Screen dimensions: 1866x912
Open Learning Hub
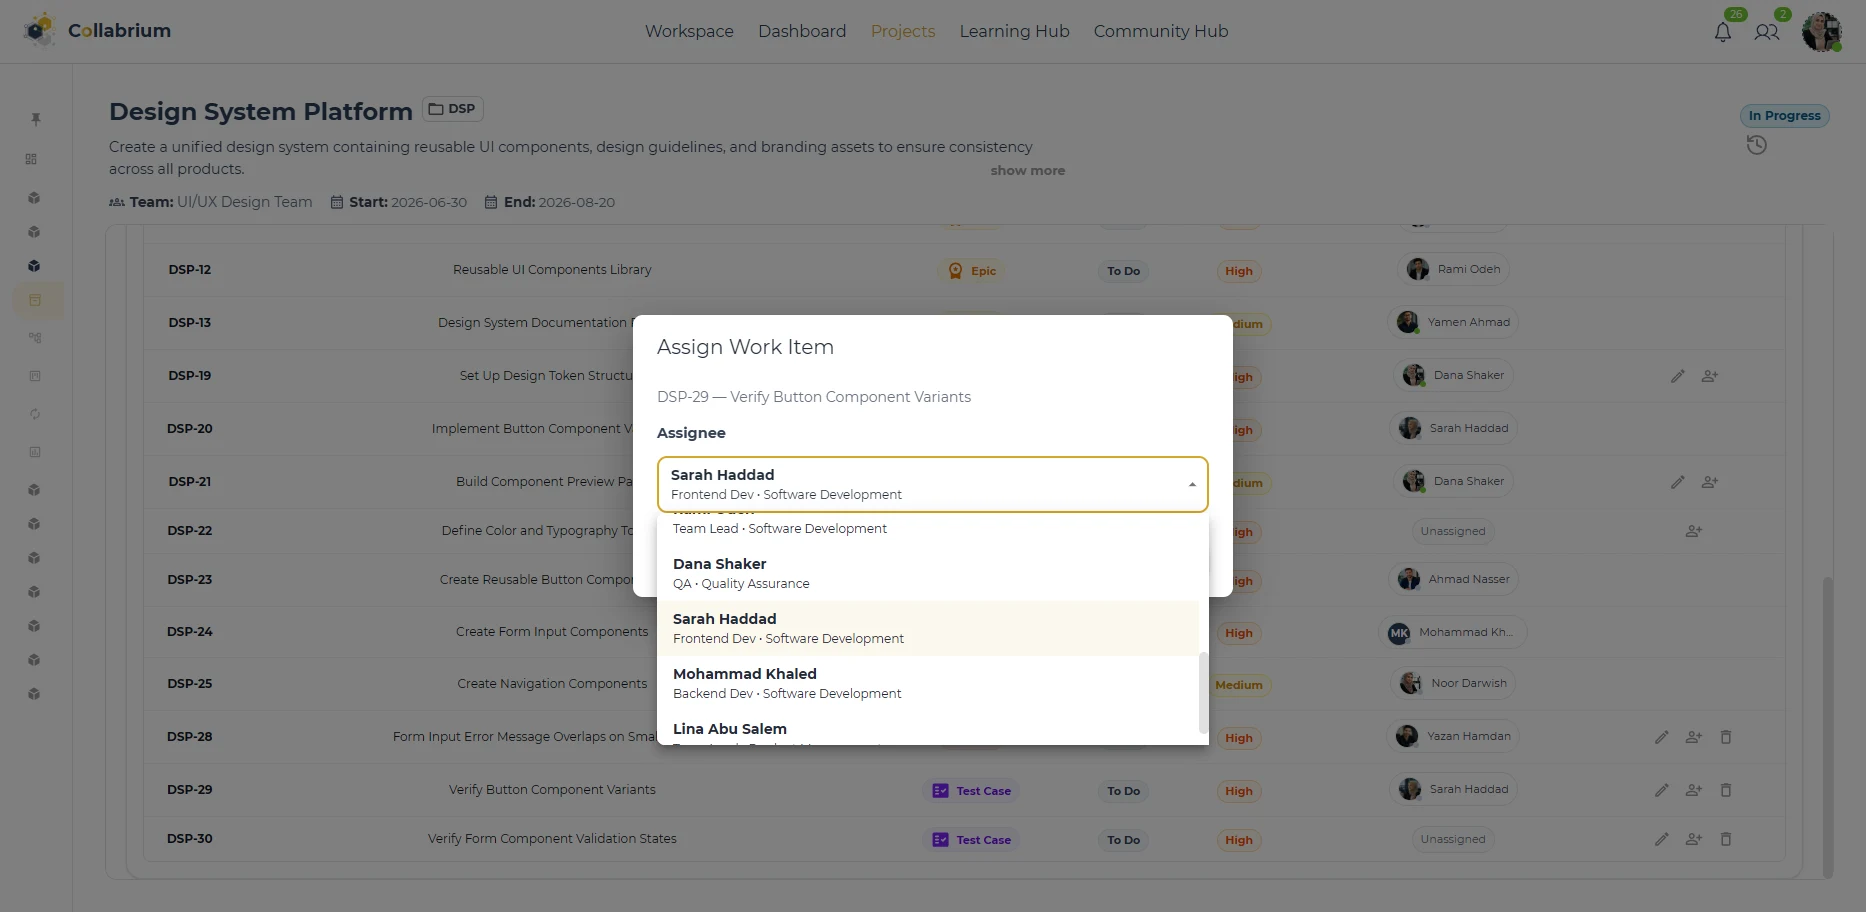1014,31
